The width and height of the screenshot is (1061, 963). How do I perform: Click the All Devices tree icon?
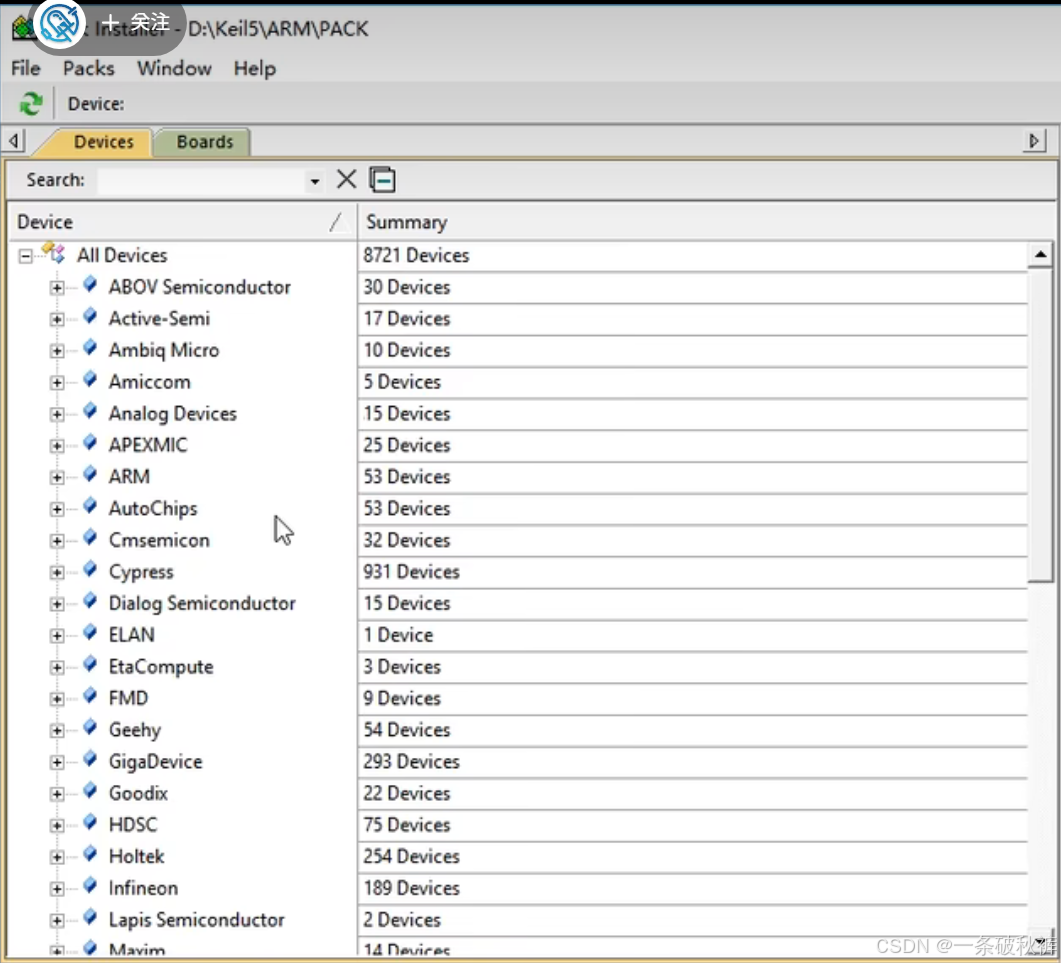pos(54,254)
